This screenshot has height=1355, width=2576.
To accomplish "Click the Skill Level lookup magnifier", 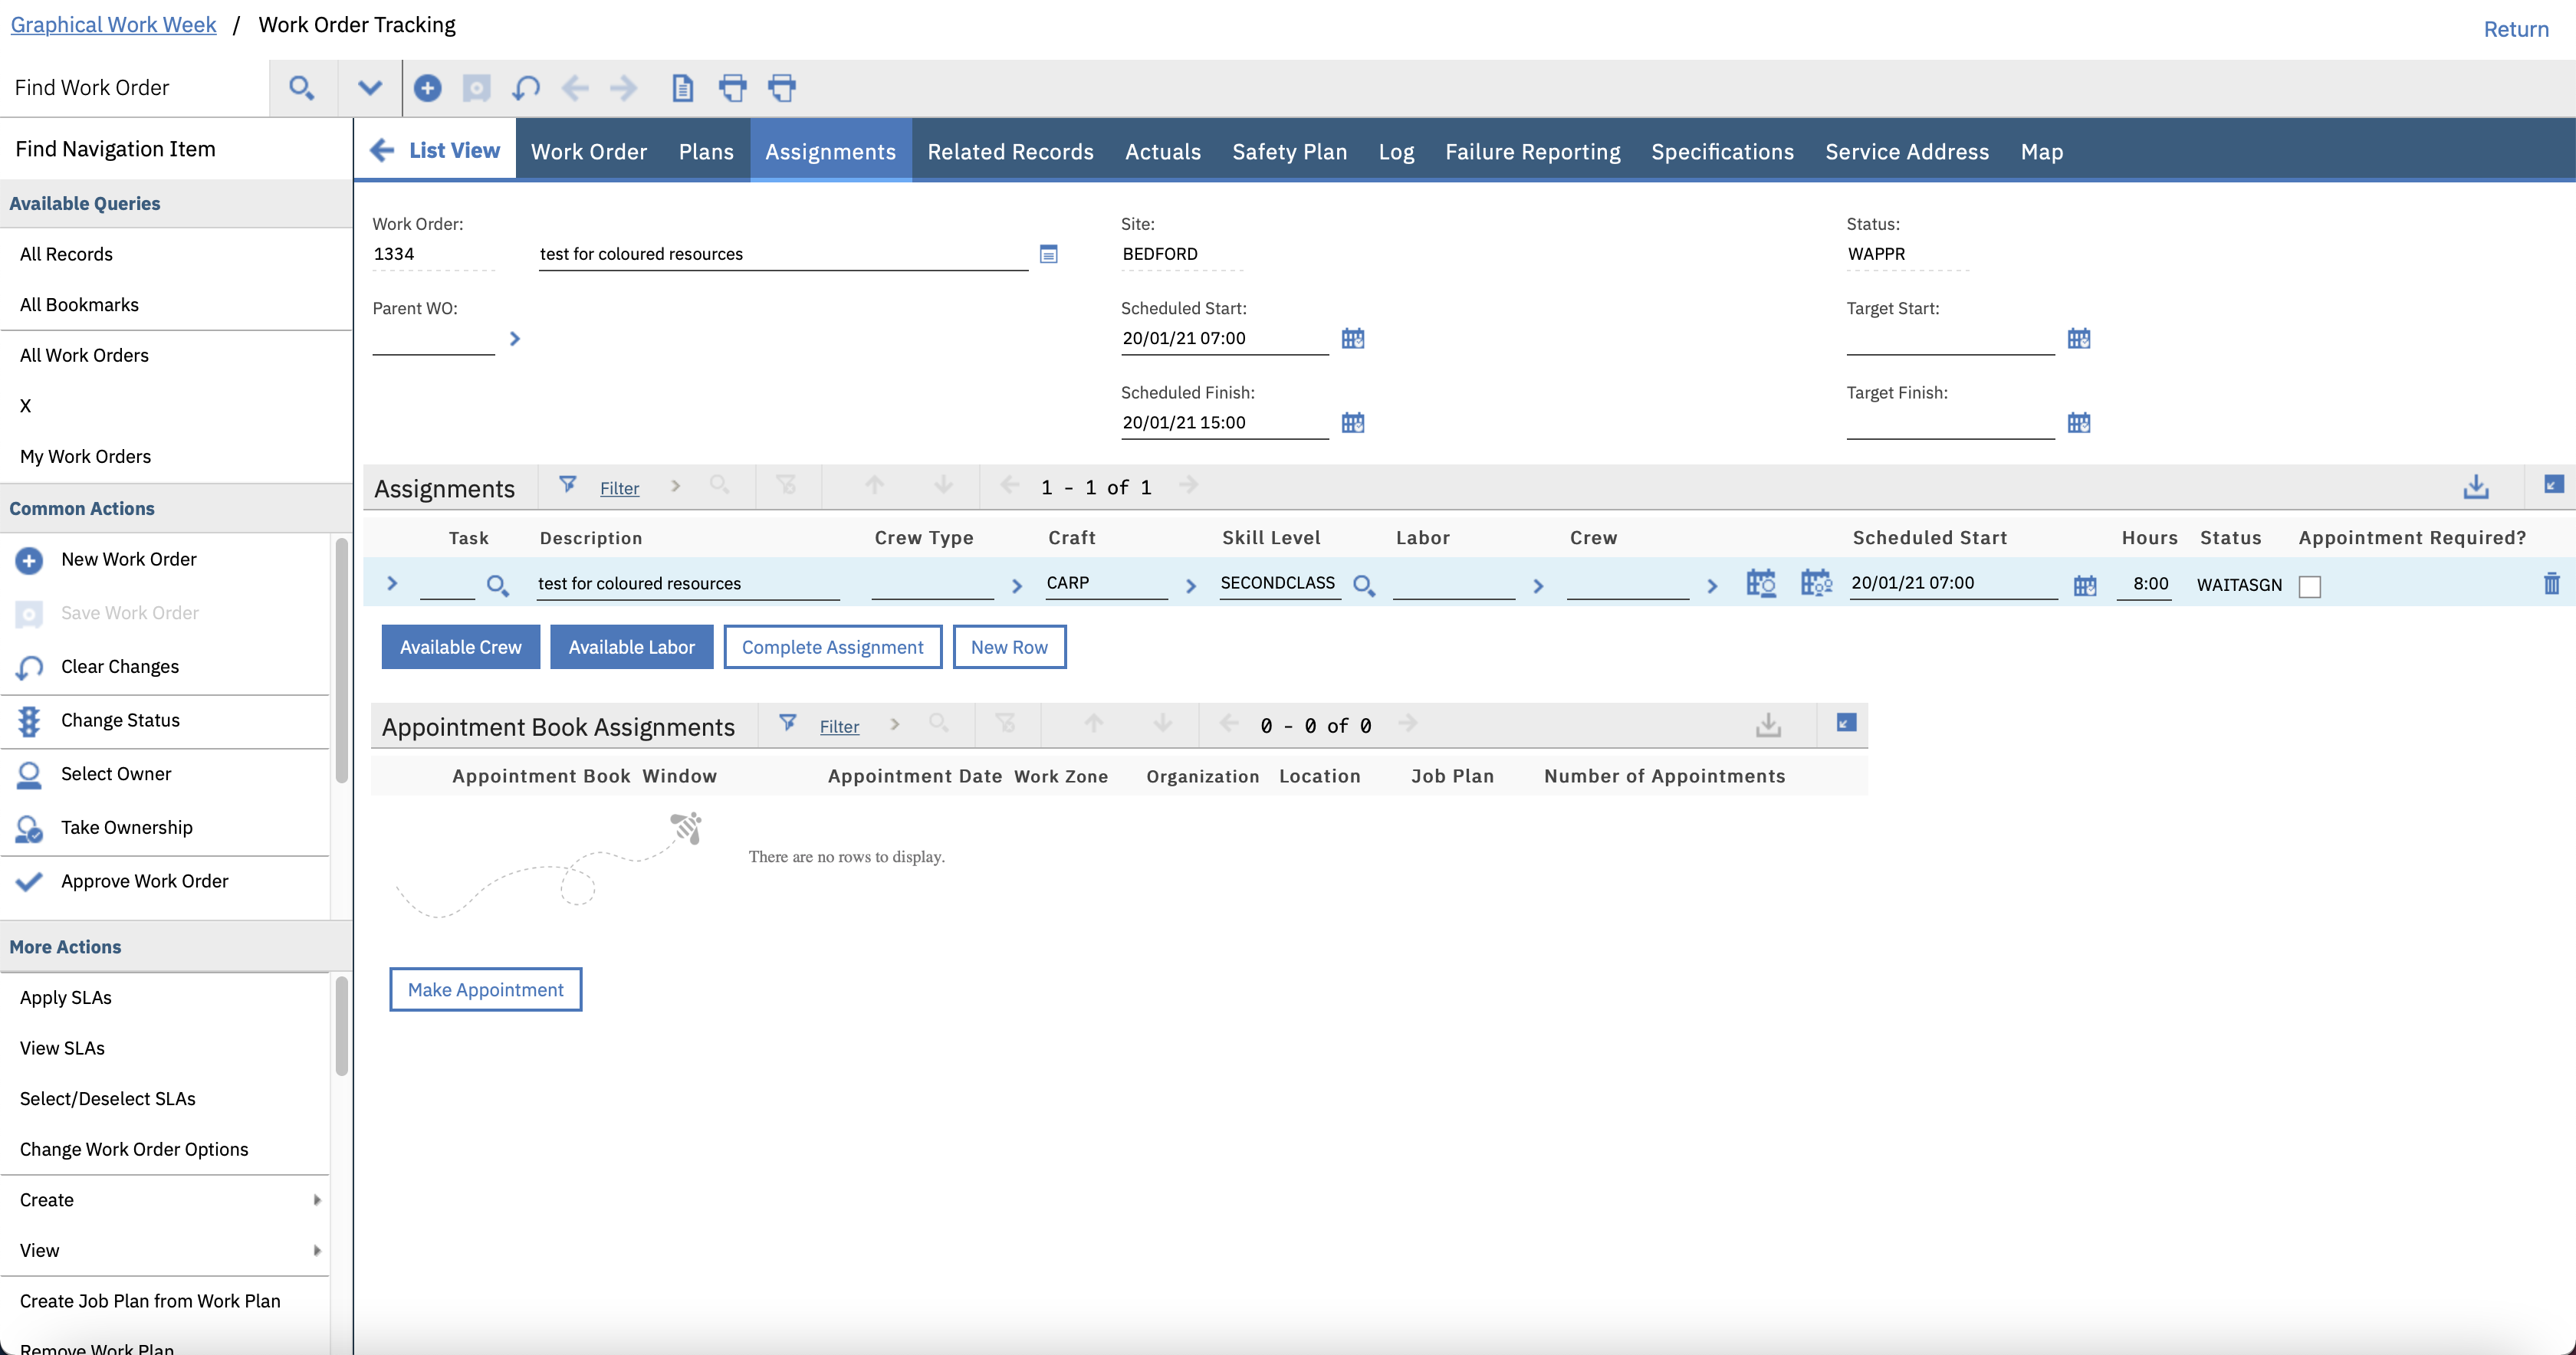I will pos(1363,585).
